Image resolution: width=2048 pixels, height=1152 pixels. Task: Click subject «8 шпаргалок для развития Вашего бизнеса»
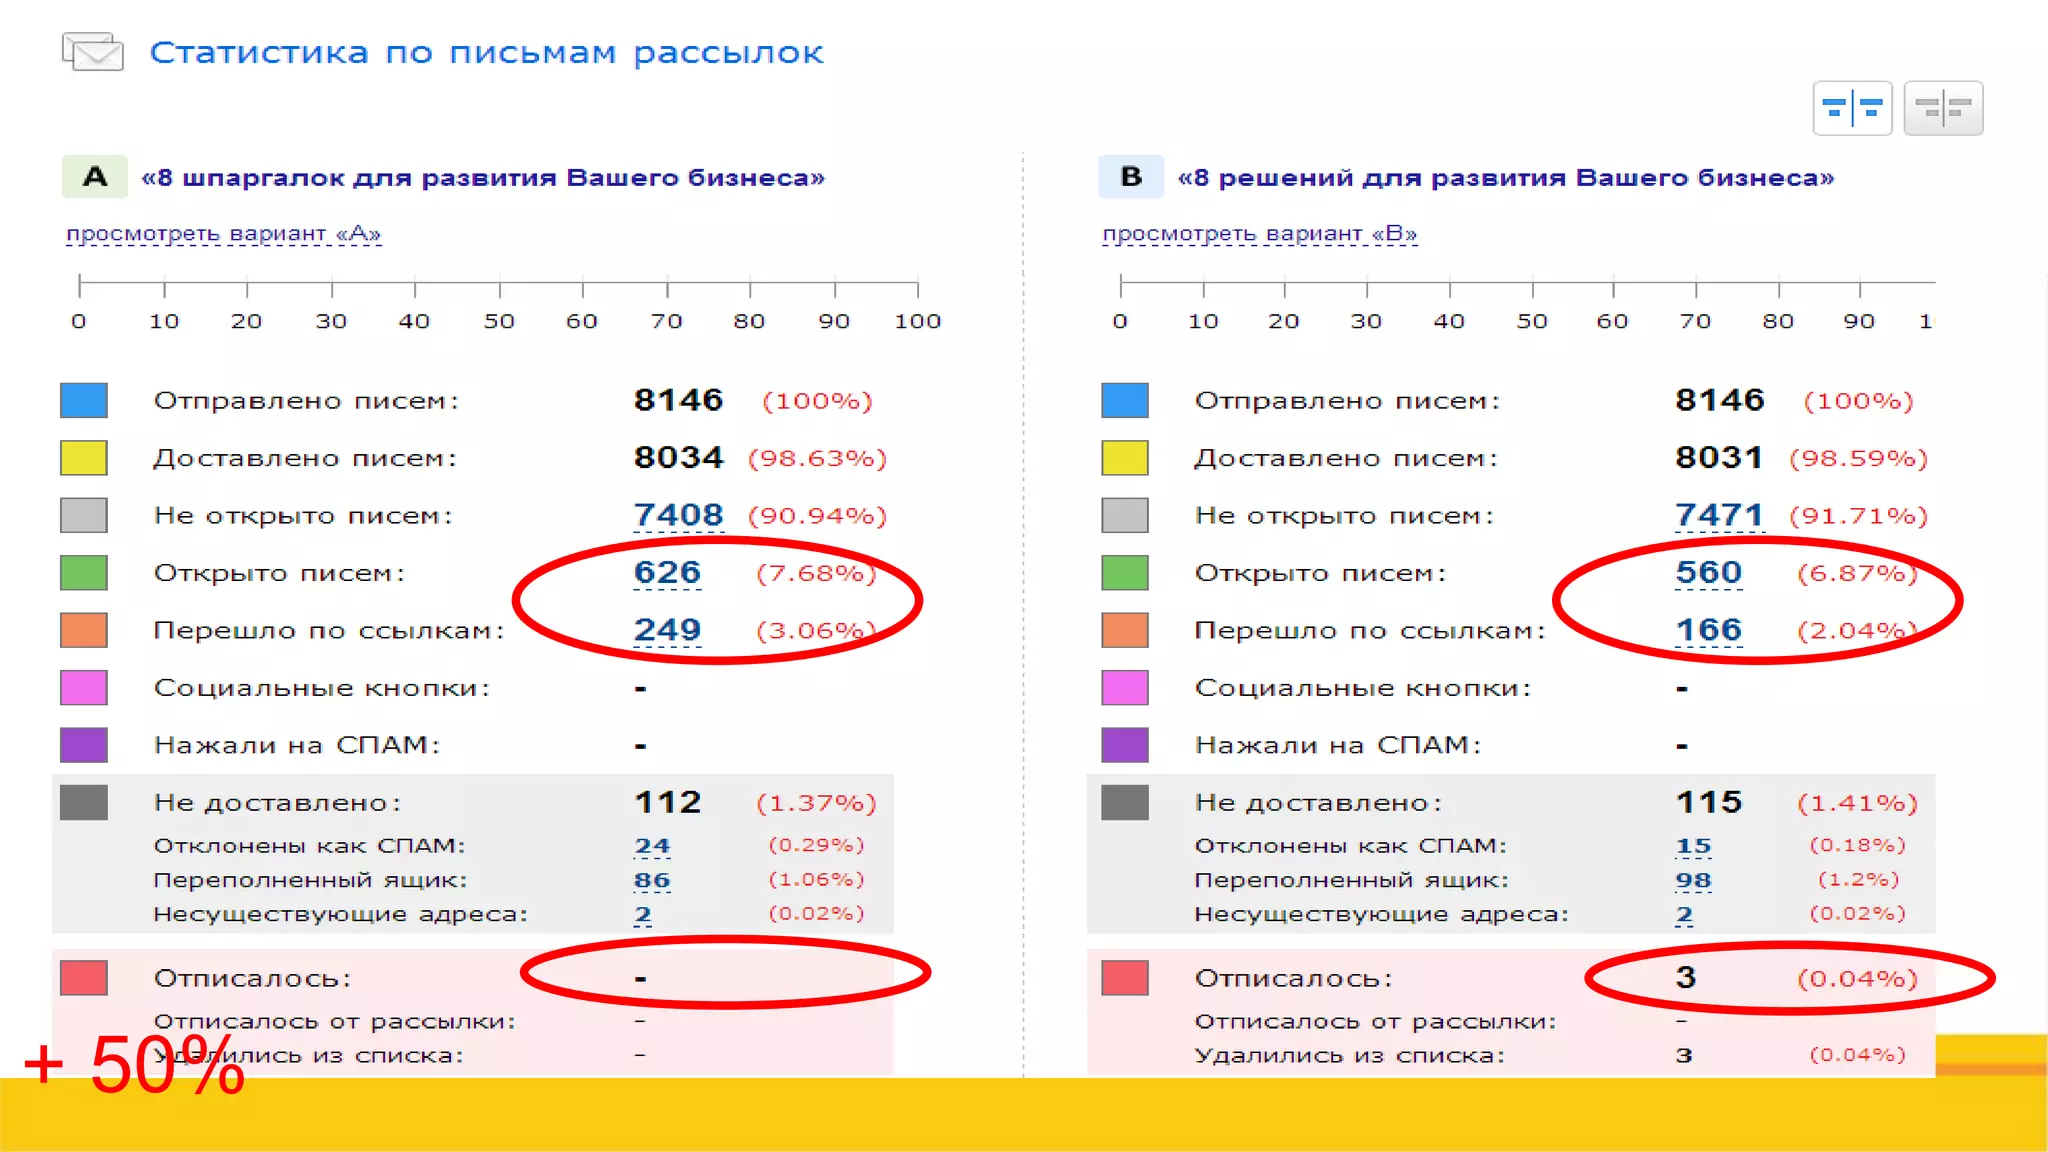click(x=483, y=178)
